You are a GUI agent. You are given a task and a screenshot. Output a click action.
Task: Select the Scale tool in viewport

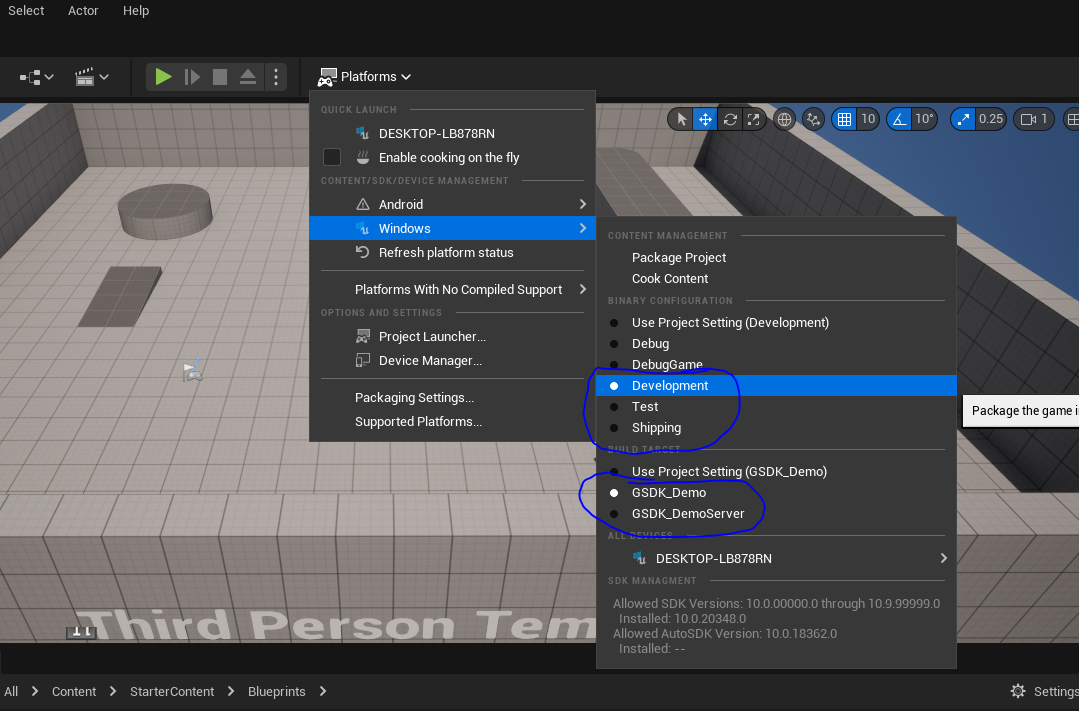(754, 119)
